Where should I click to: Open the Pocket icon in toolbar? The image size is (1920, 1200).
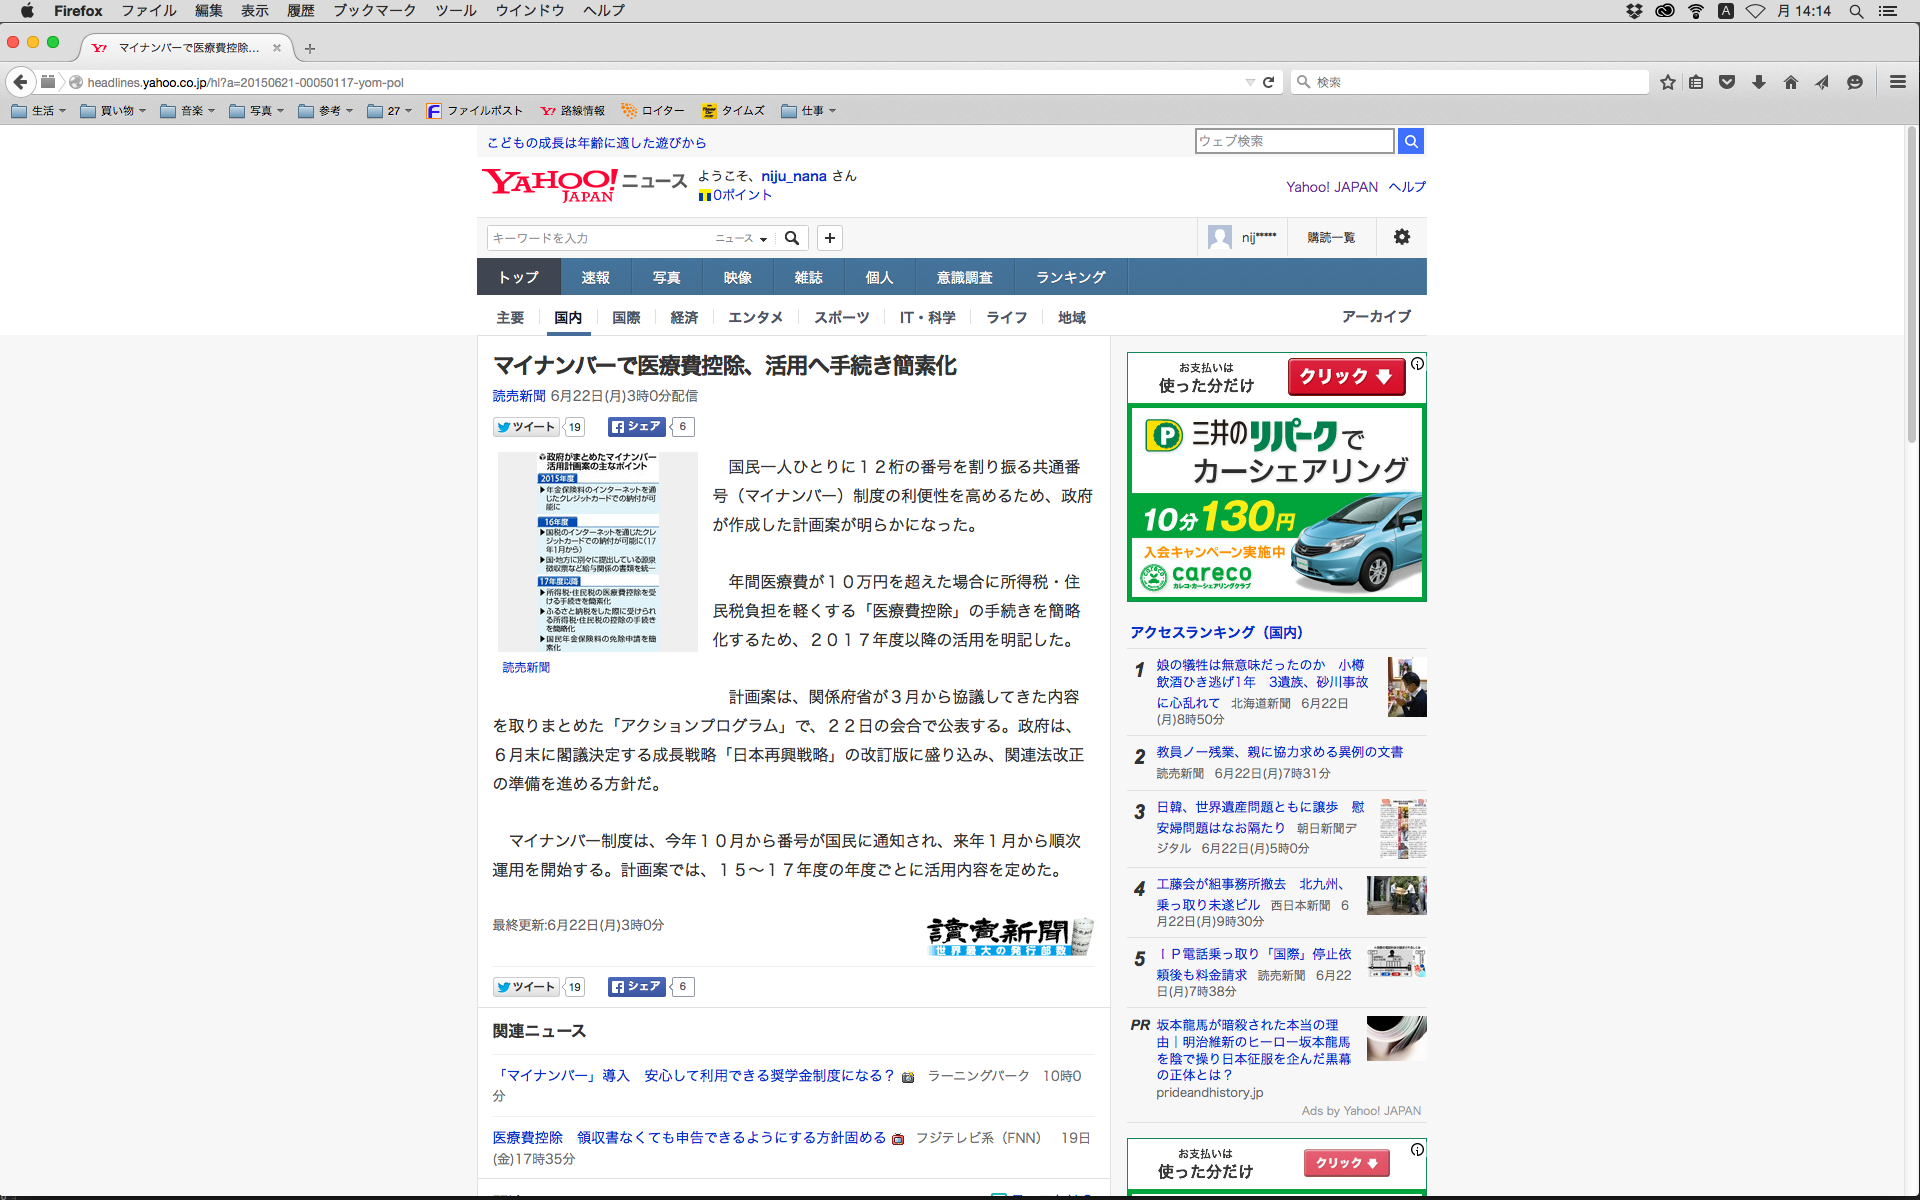1727,82
